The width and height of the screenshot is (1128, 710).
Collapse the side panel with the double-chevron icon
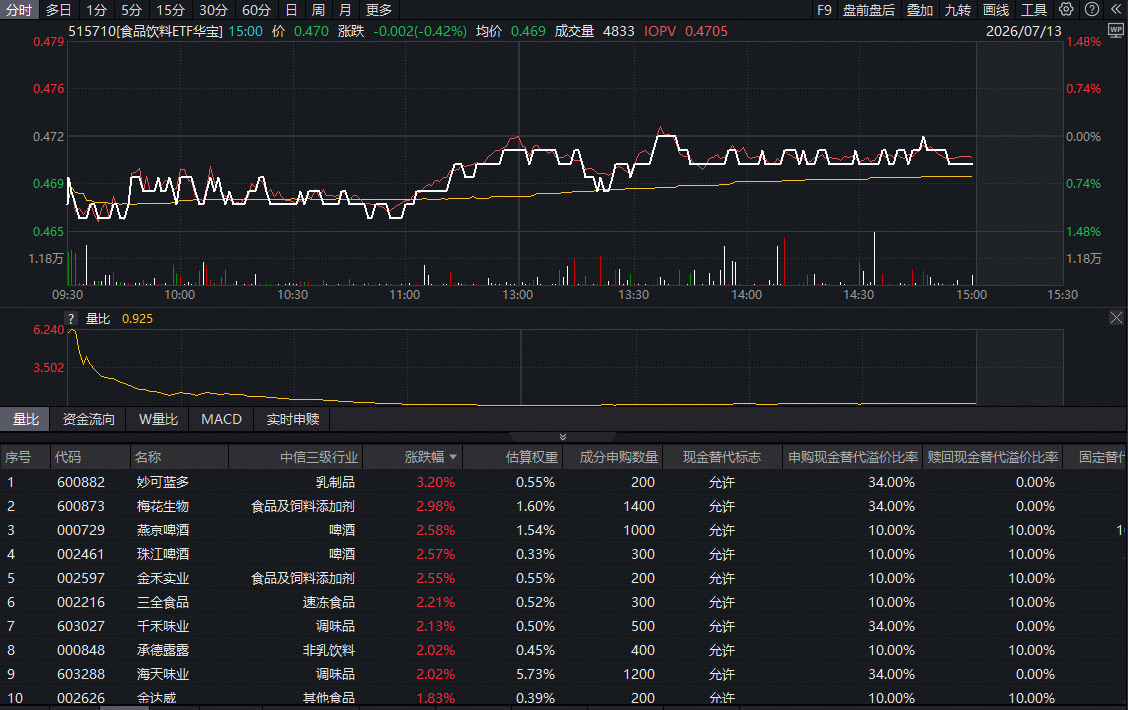point(1116,9)
